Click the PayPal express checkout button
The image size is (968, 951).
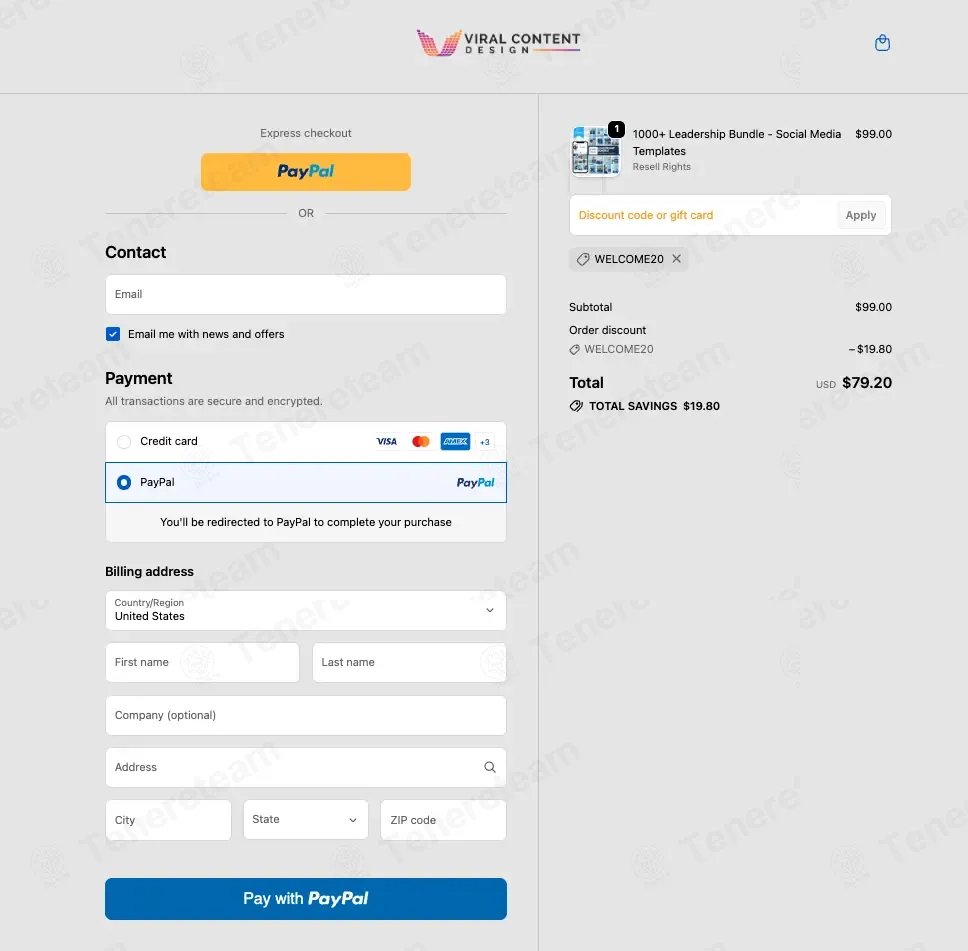click(306, 172)
